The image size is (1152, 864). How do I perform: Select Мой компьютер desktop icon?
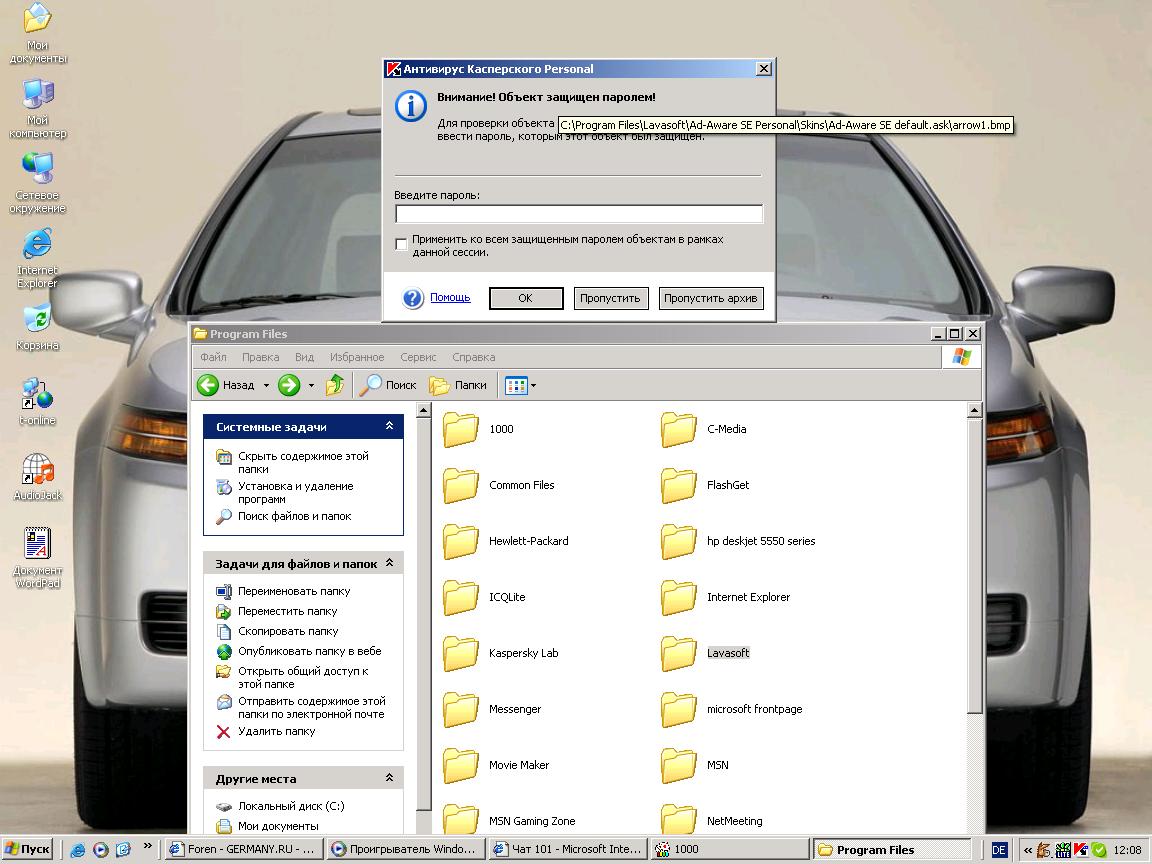(x=37, y=108)
